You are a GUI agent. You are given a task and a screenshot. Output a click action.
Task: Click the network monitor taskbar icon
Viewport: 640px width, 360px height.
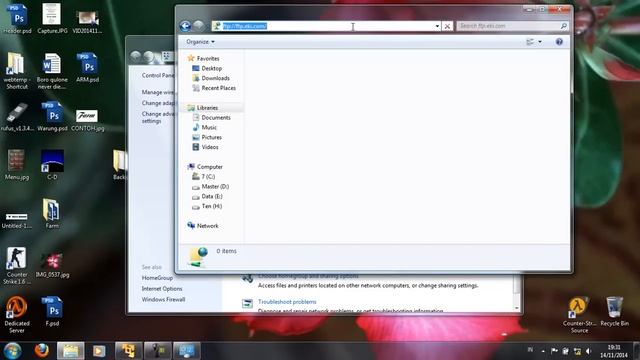click(187, 351)
